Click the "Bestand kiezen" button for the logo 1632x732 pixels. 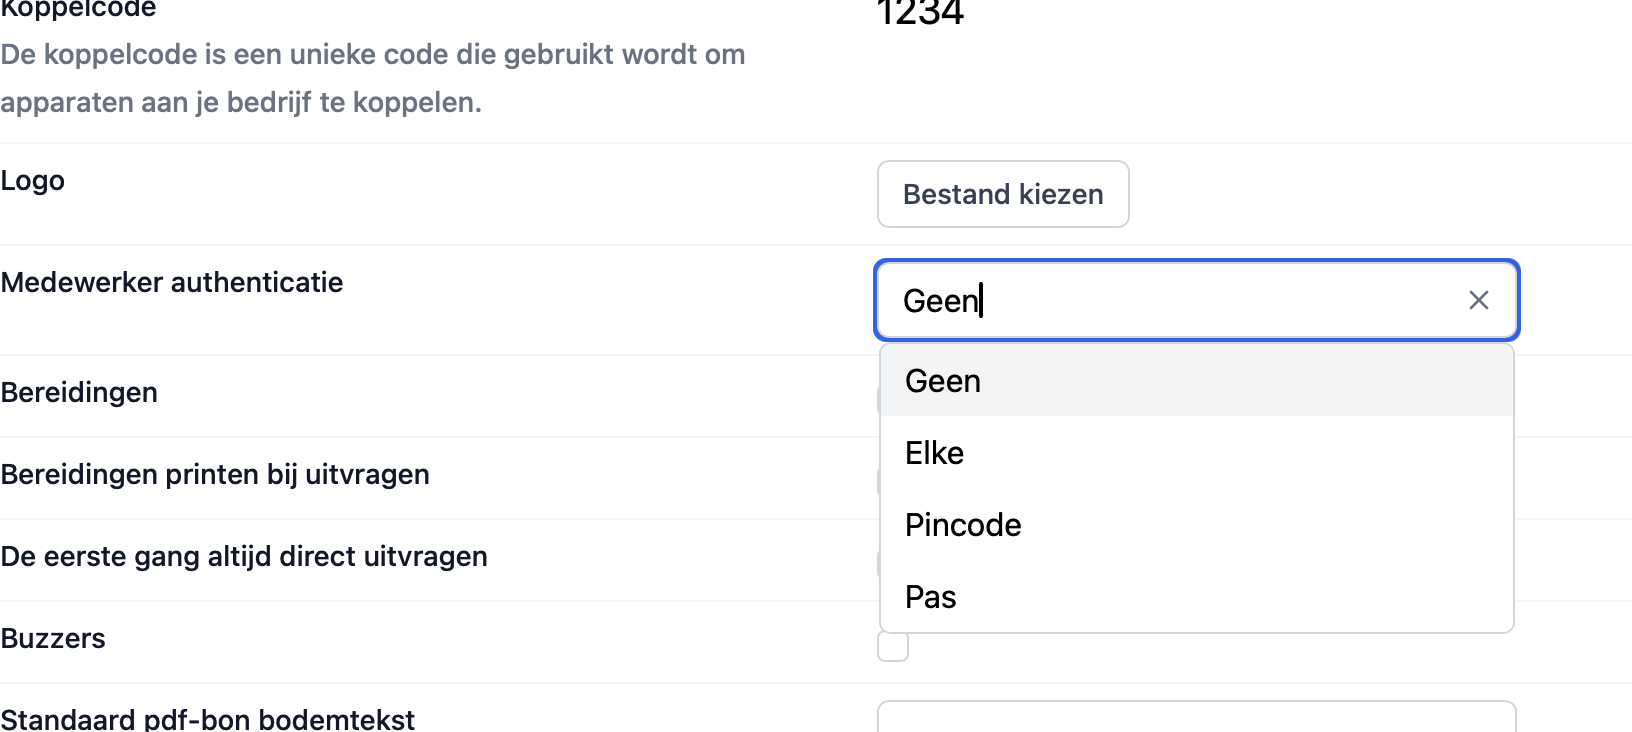click(1002, 194)
